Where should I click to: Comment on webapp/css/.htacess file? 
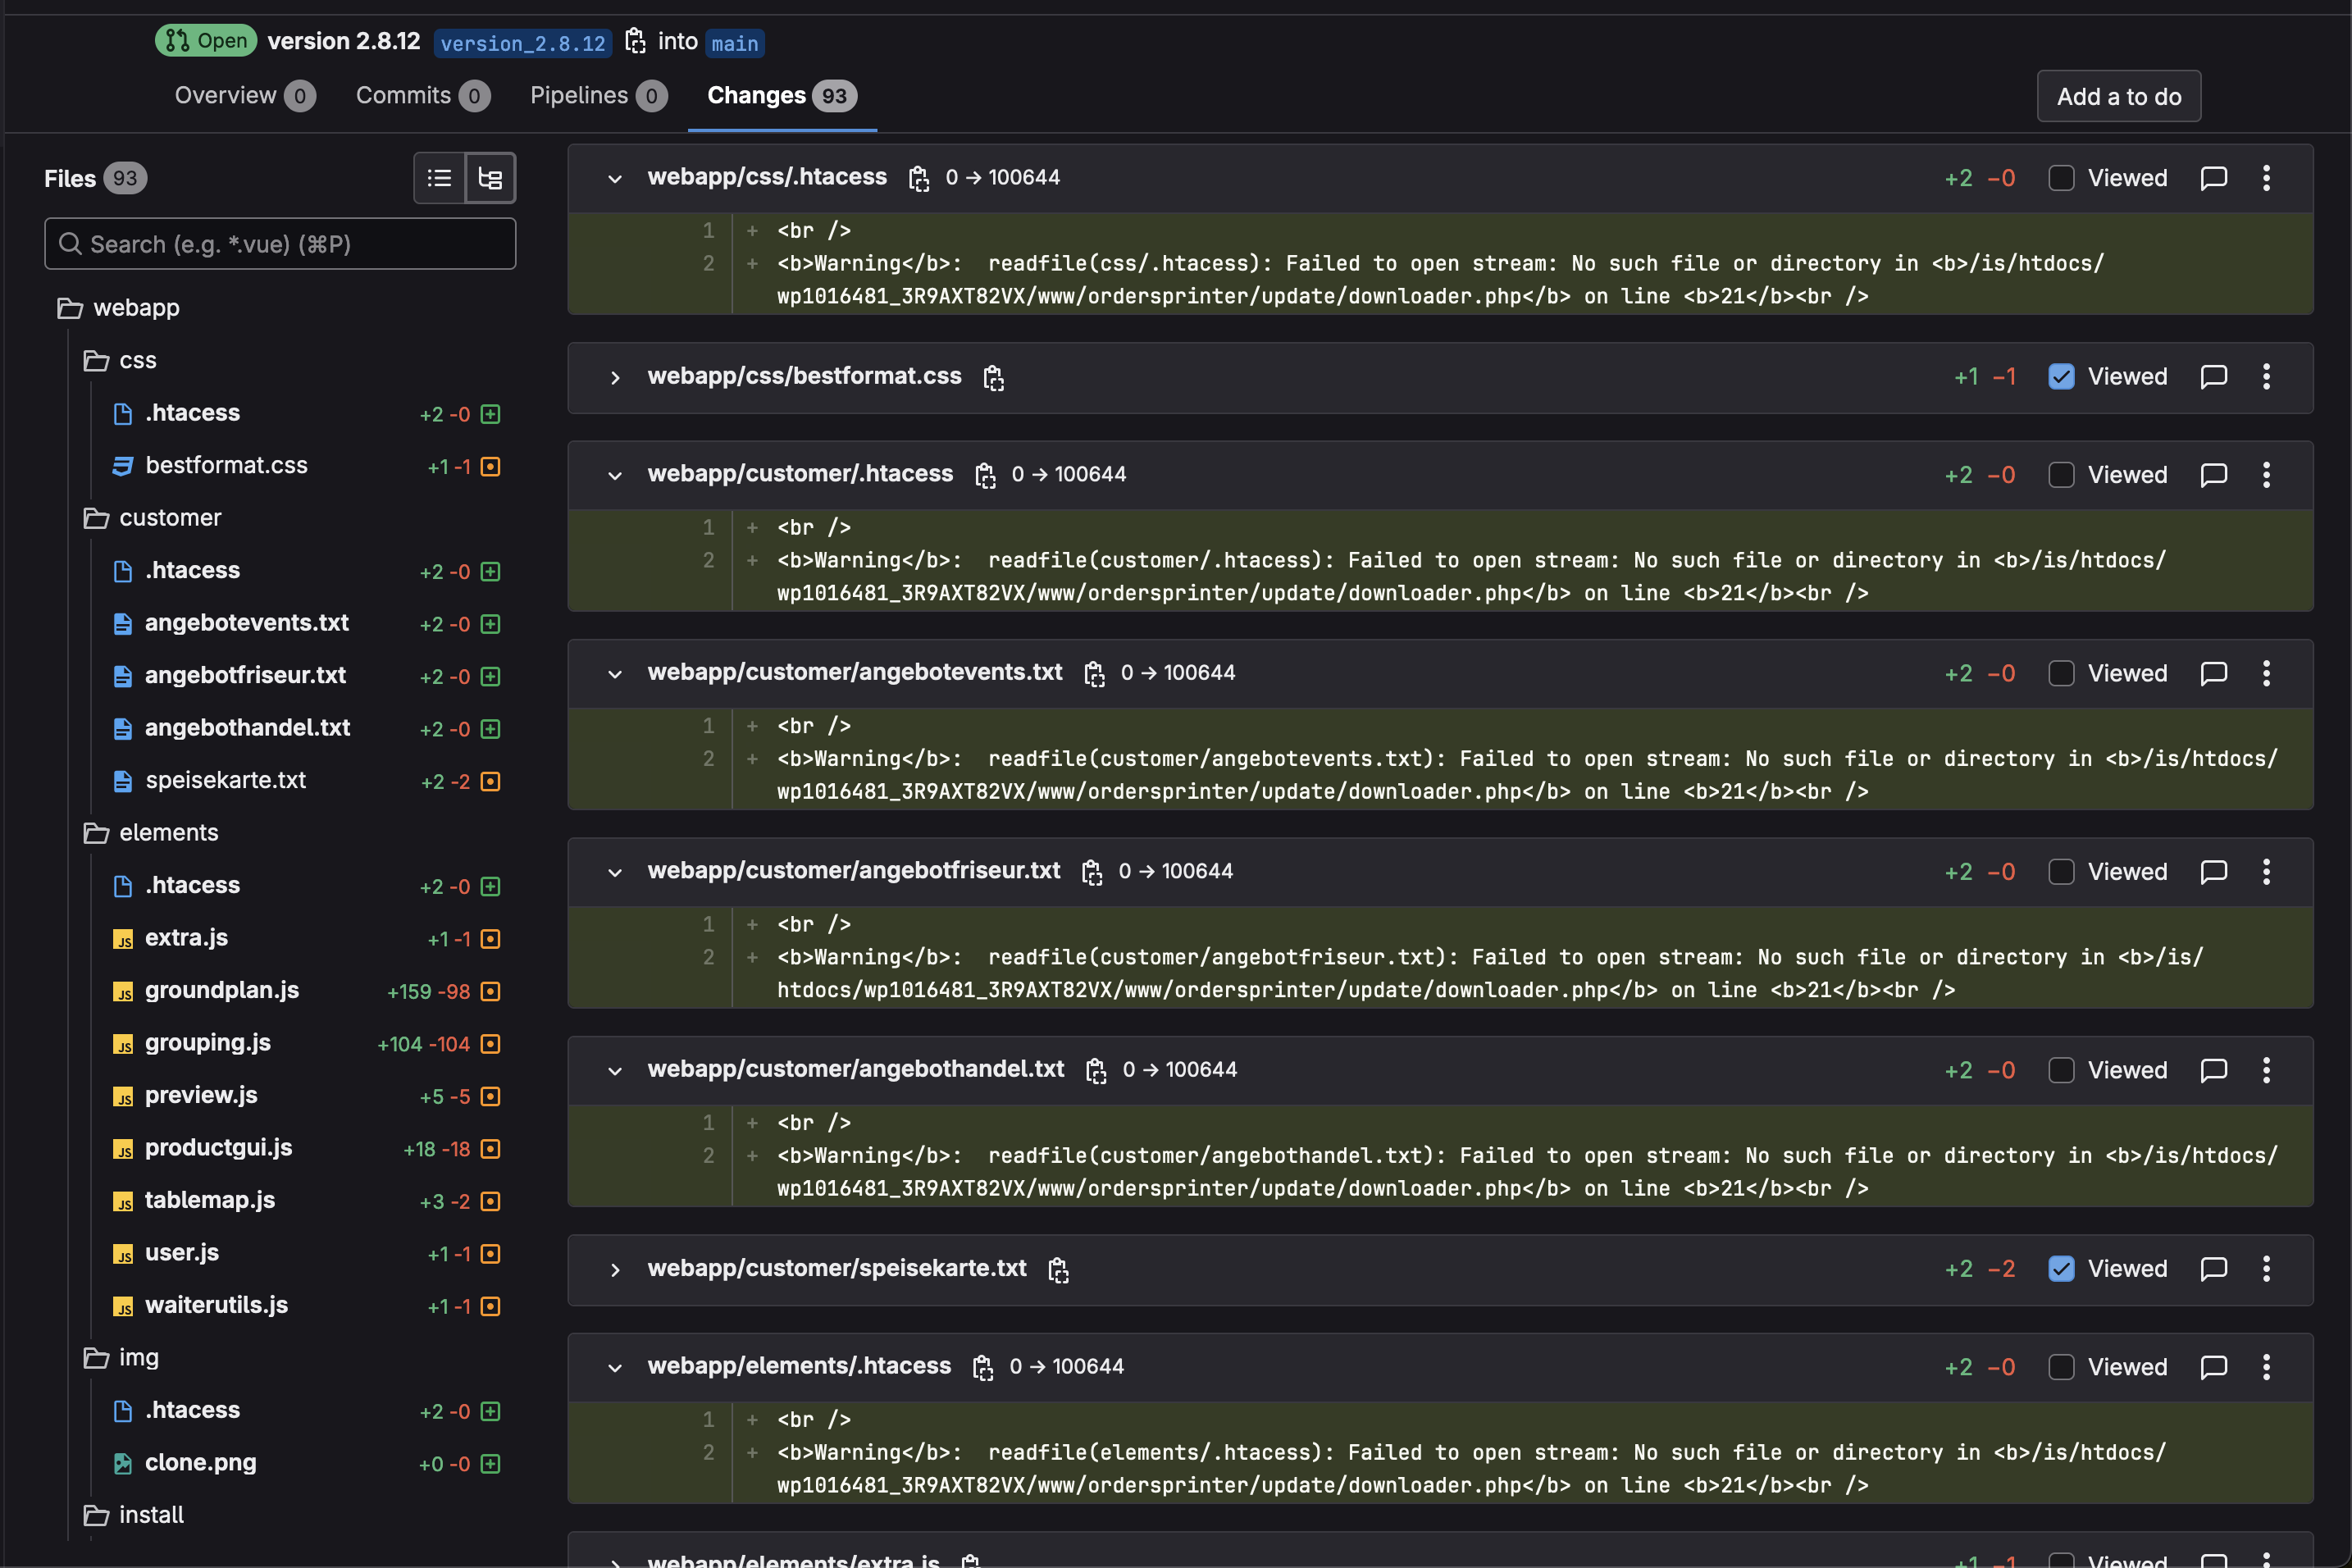click(2214, 178)
